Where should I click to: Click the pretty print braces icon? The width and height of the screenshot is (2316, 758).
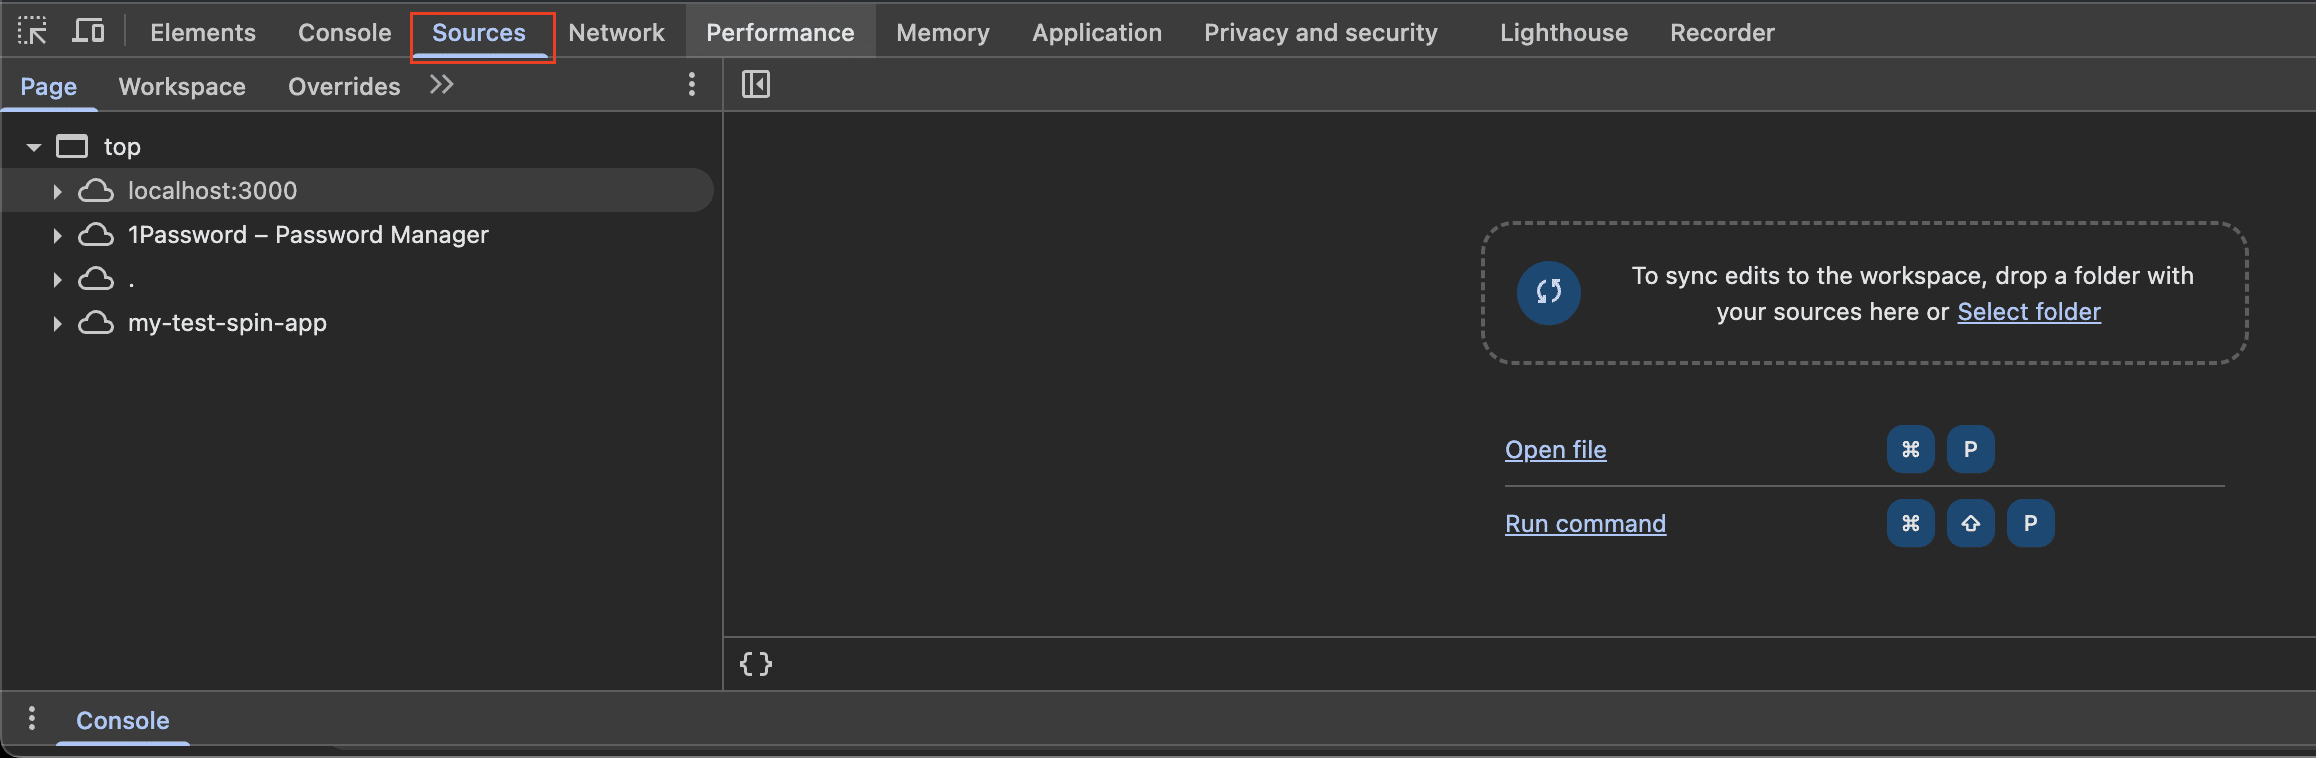(x=756, y=664)
